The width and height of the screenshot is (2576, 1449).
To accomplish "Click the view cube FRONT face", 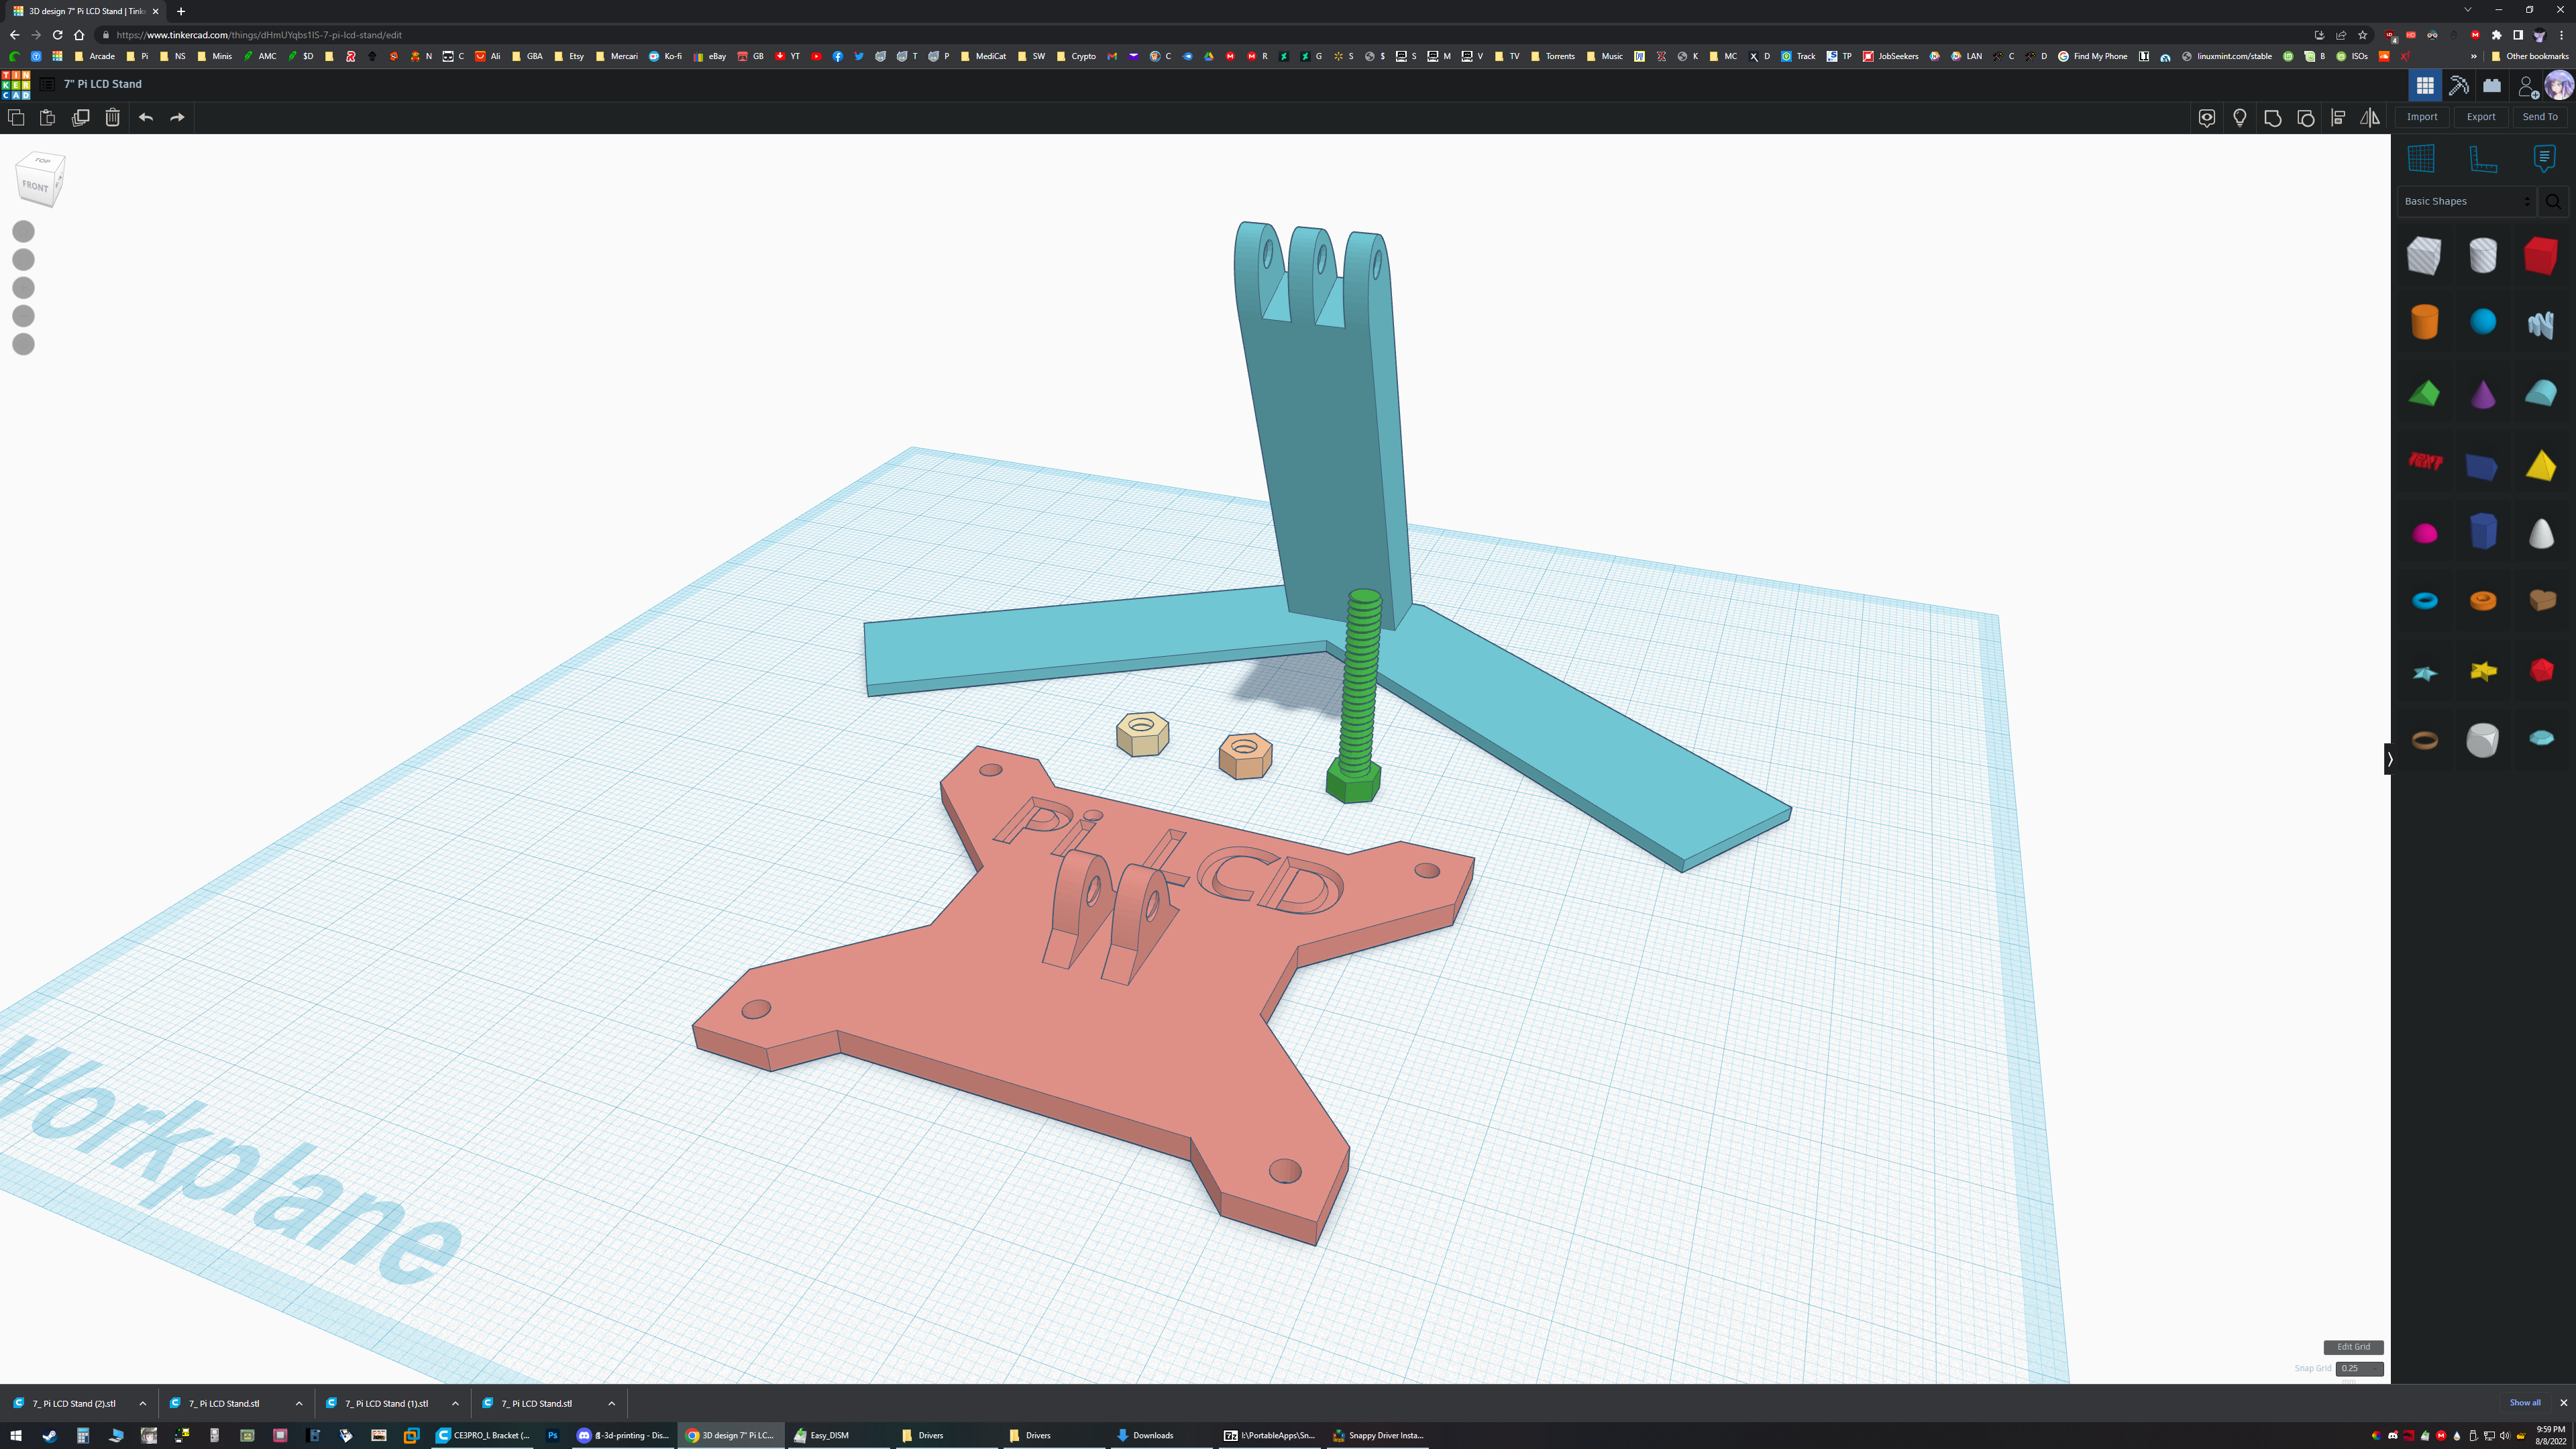I will tap(36, 187).
